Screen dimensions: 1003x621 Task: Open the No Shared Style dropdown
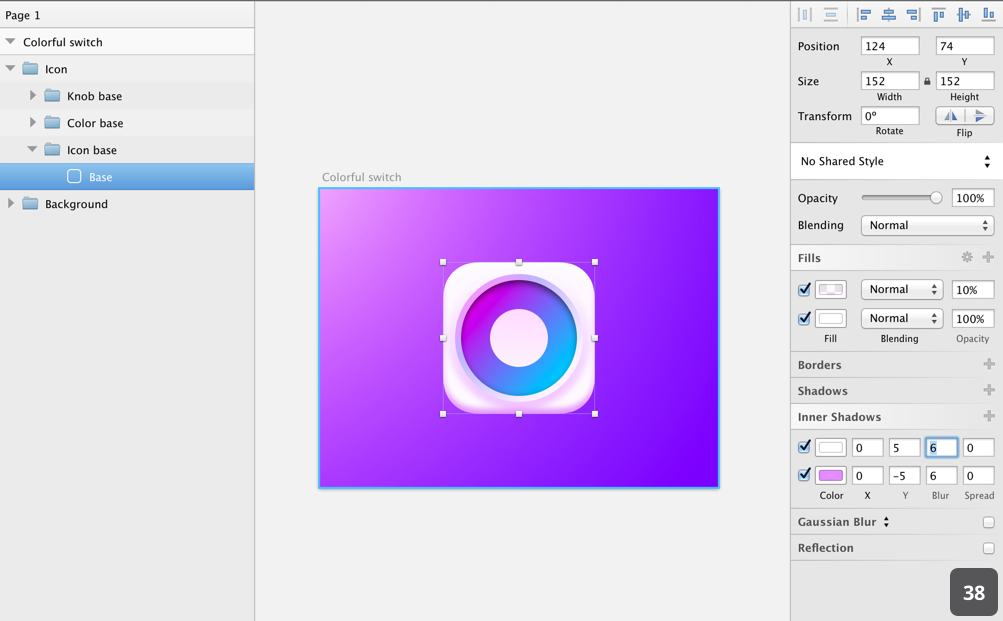(x=895, y=161)
